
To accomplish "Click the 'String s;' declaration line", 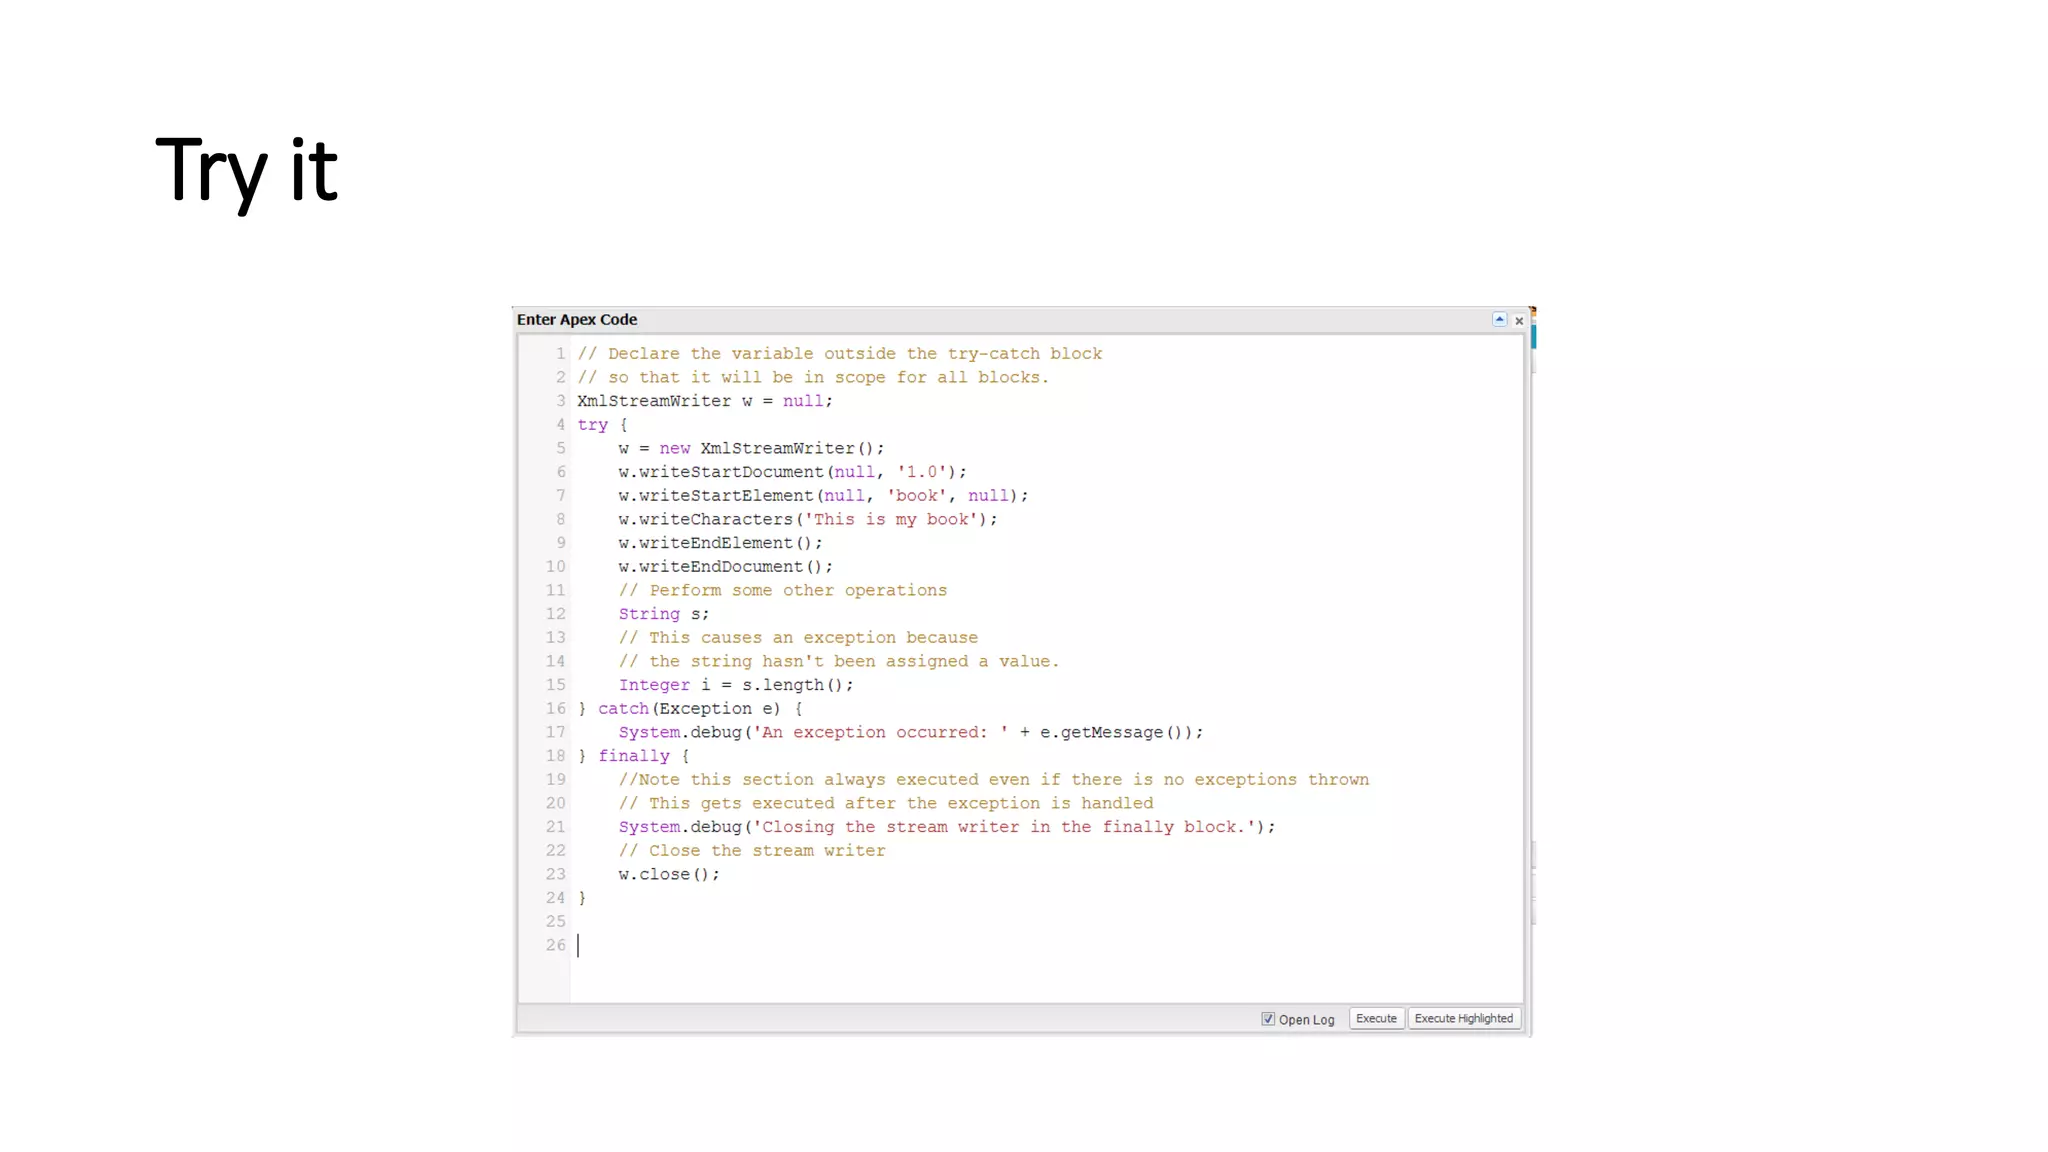I will (x=663, y=614).
